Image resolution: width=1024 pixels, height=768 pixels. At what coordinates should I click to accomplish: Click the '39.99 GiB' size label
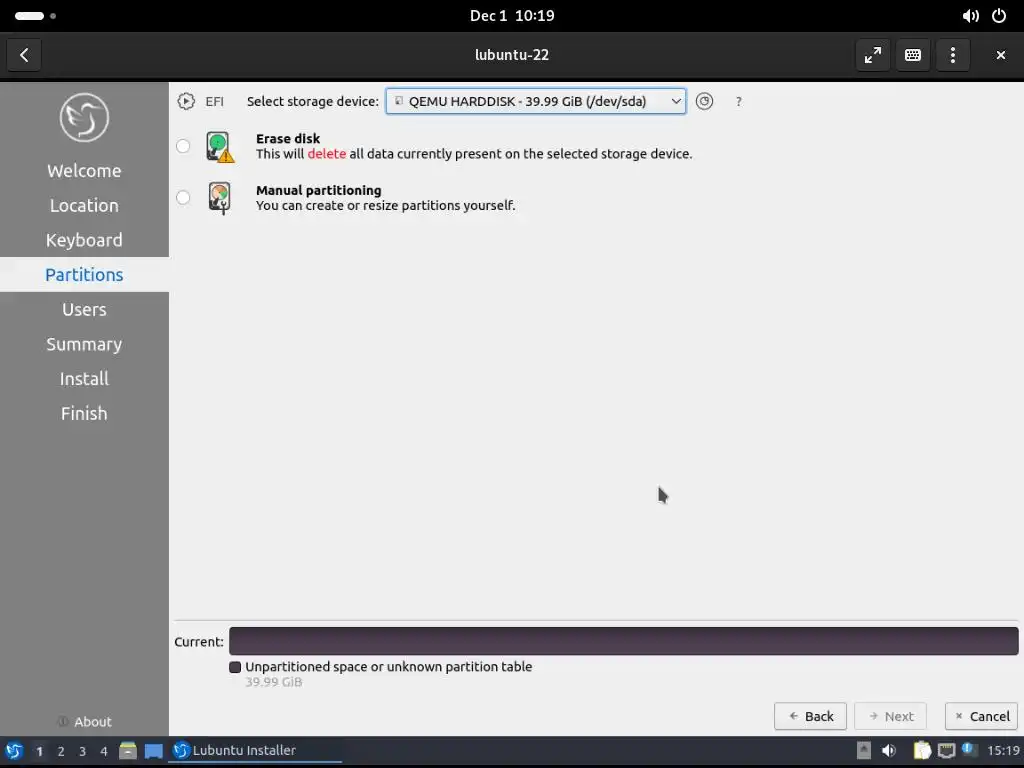pos(274,682)
